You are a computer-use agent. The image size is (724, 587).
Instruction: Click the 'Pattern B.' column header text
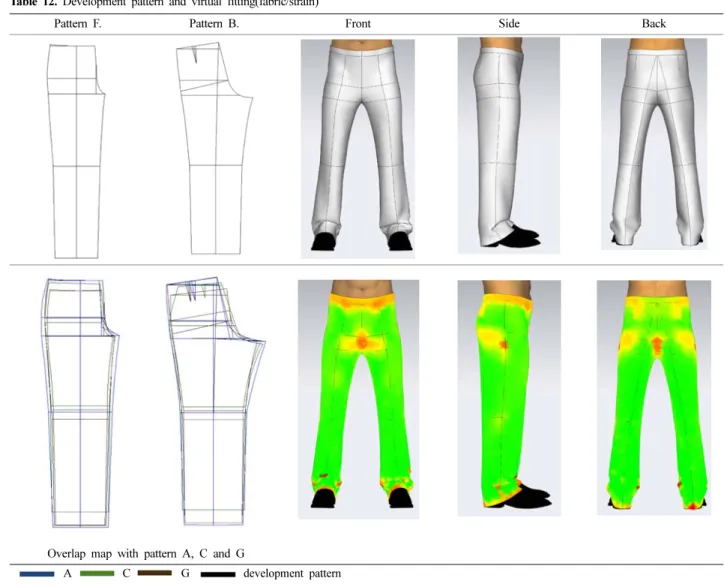coord(214,24)
